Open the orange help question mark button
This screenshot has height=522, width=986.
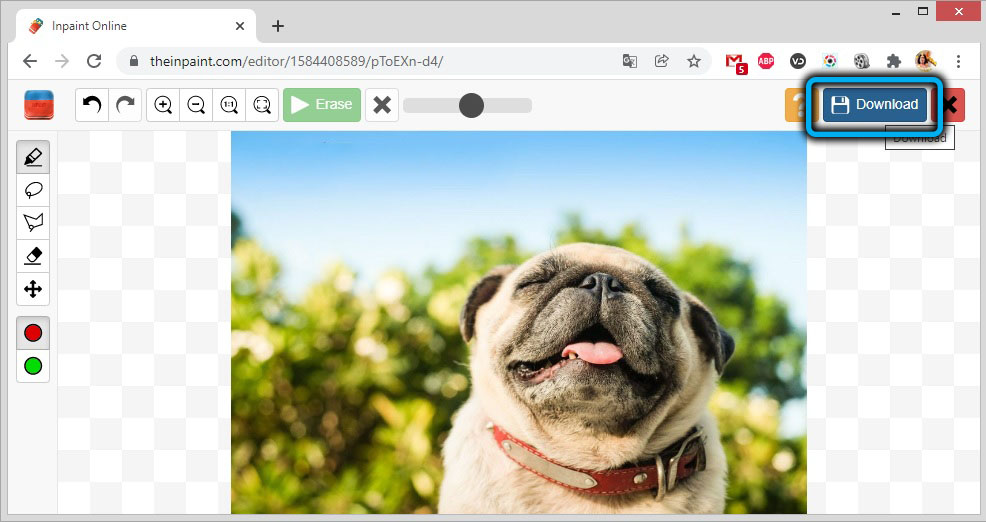point(795,104)
